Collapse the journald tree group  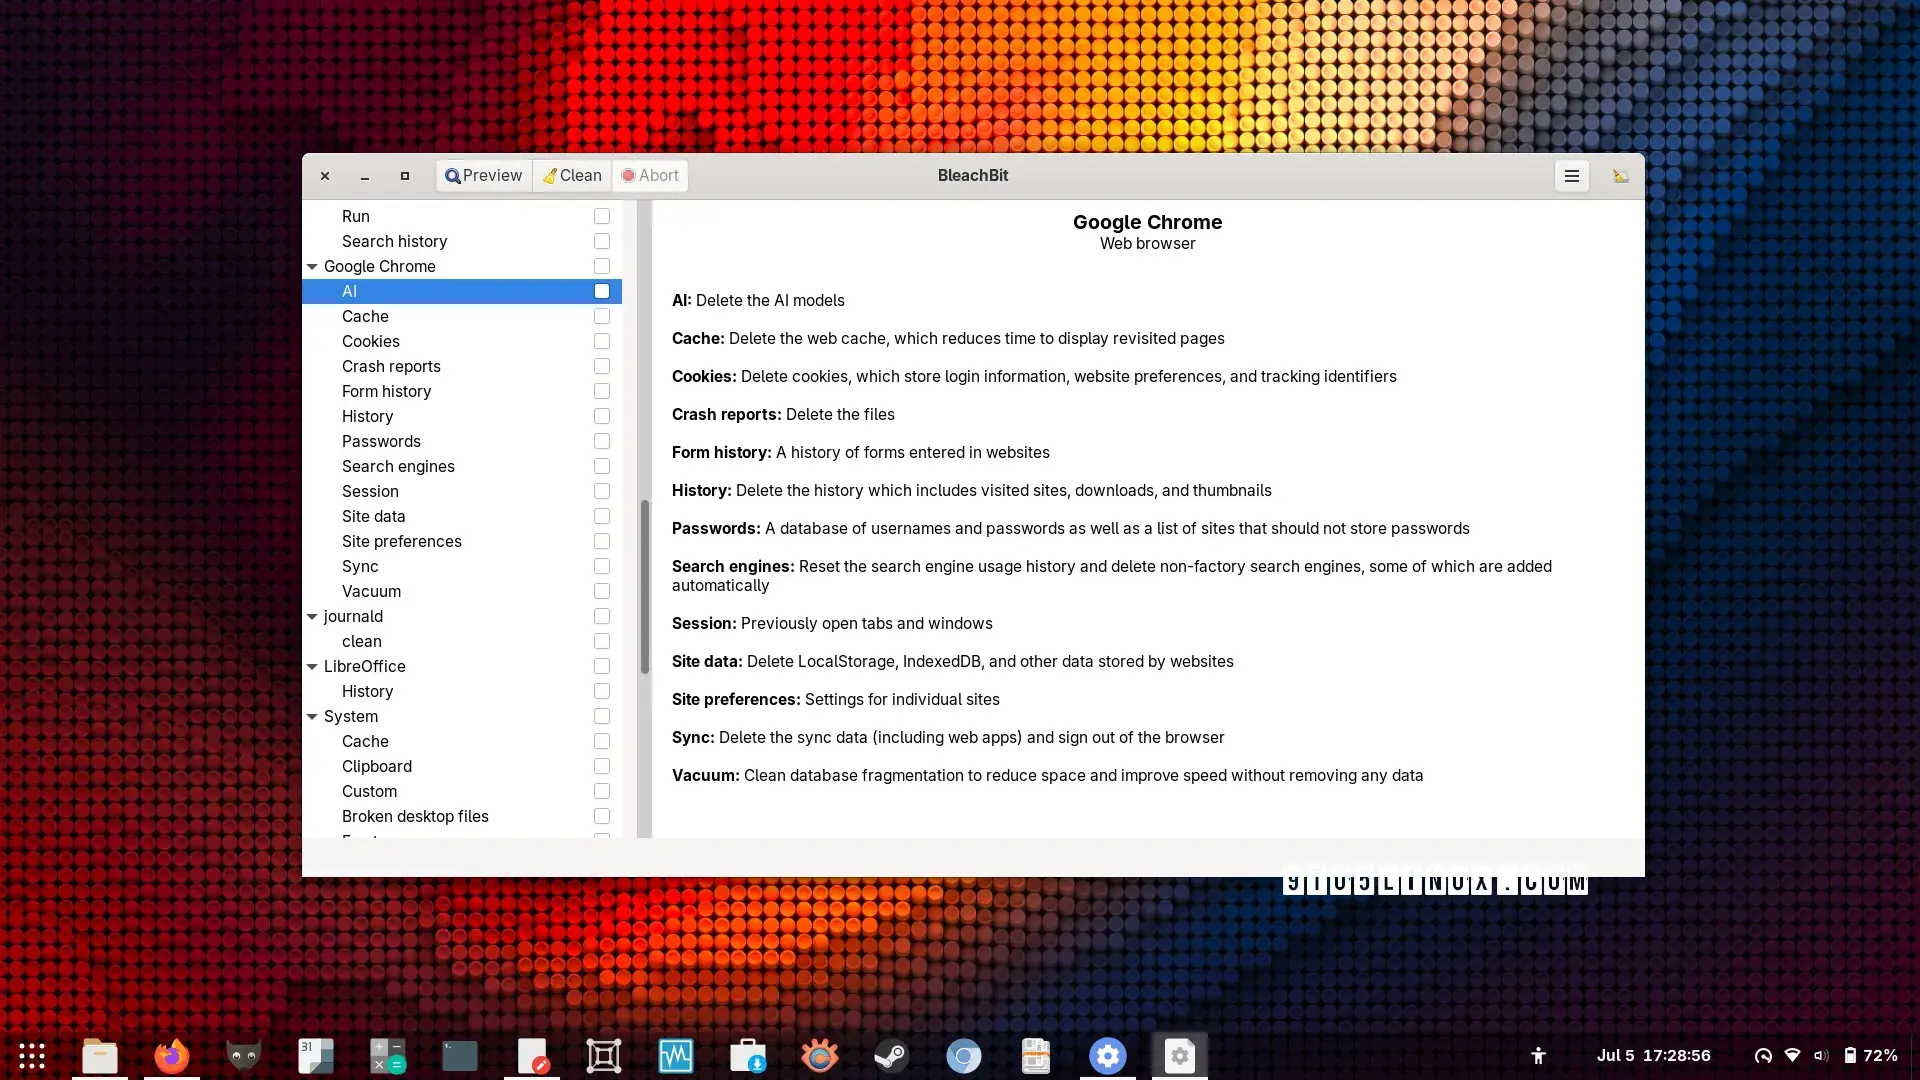pyautogui.click(x=312, y=617)
